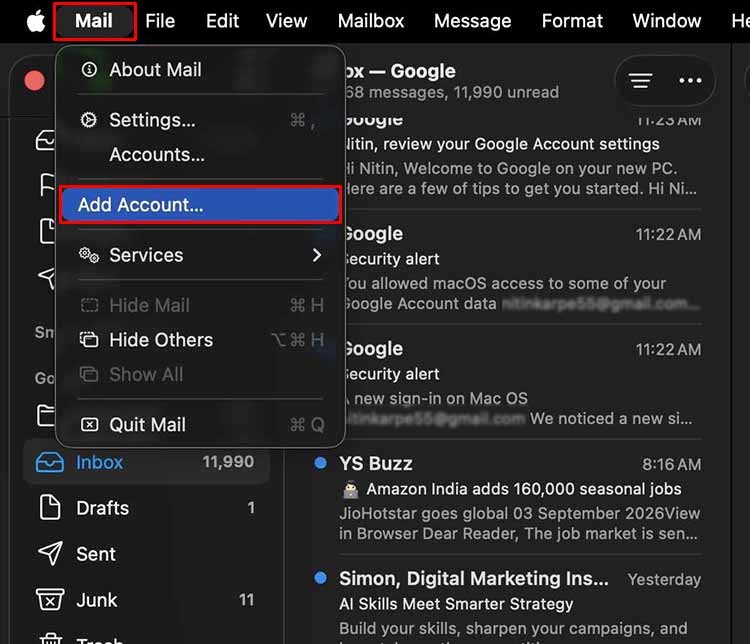Select the Drafts mailbox
The height and width of the screenshot is (644, 750).
[x=146, y=508]
